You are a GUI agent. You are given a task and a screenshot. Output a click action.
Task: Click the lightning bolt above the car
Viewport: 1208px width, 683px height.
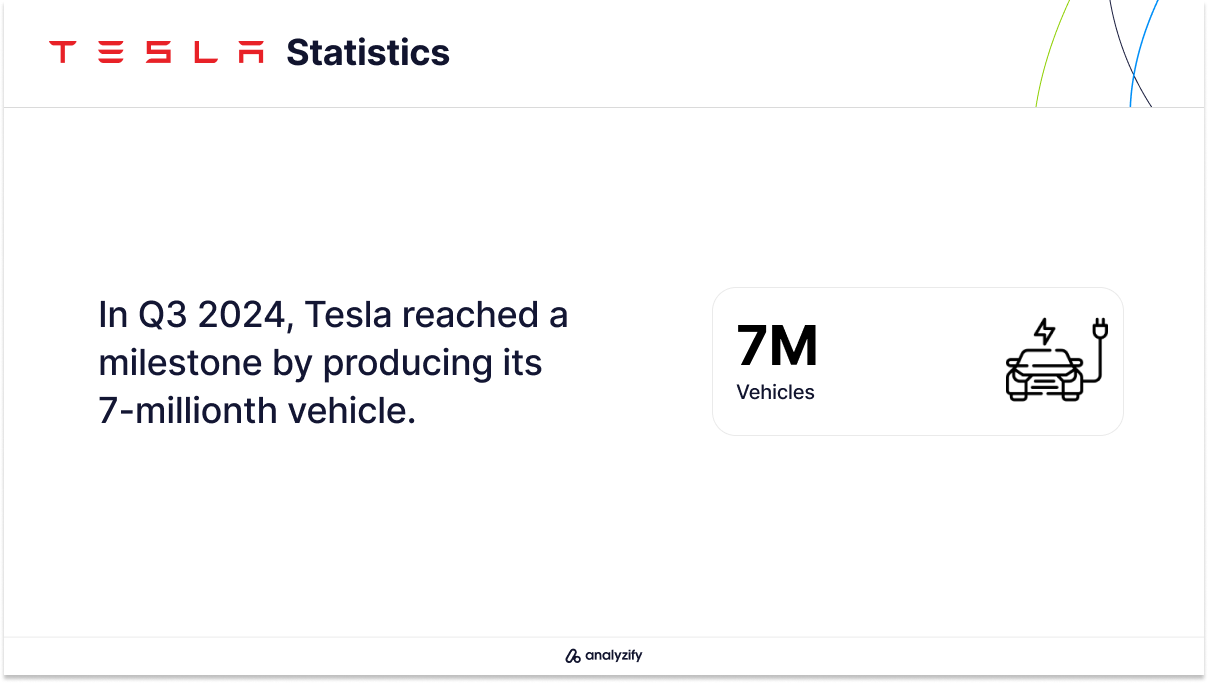pyautogui.click(x=1044, y=332)
